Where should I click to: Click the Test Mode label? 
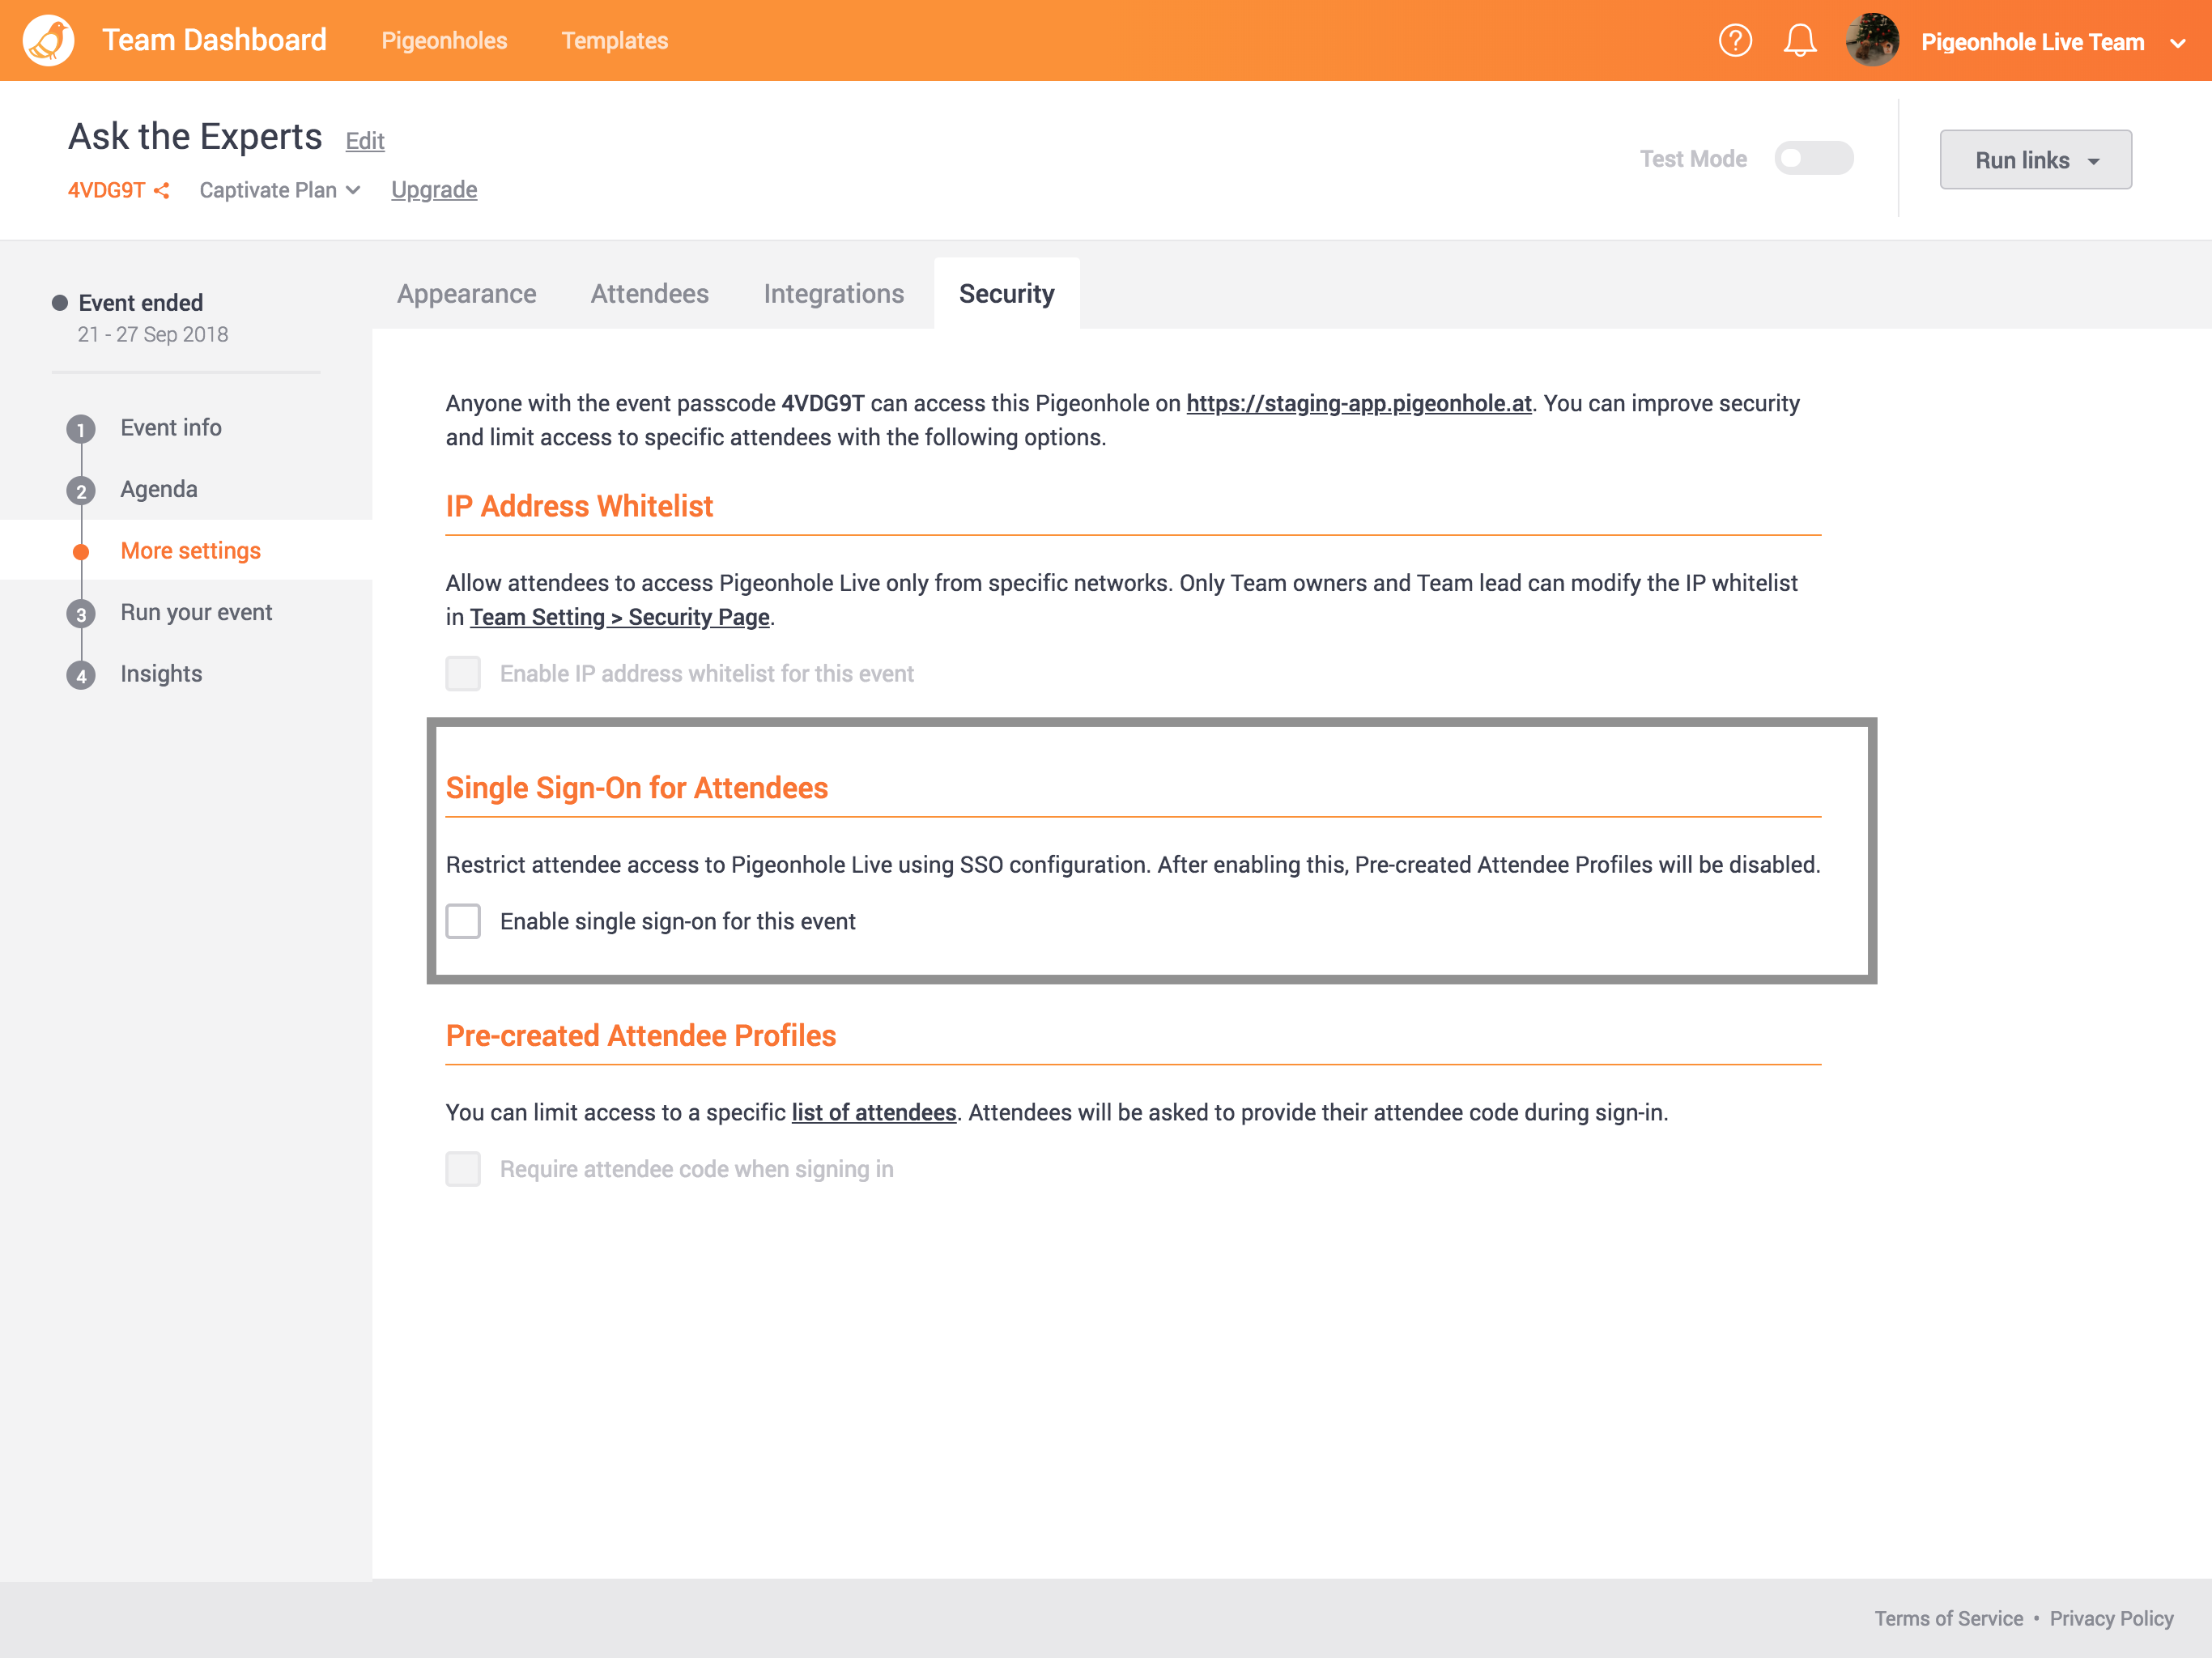point(1693,159)
